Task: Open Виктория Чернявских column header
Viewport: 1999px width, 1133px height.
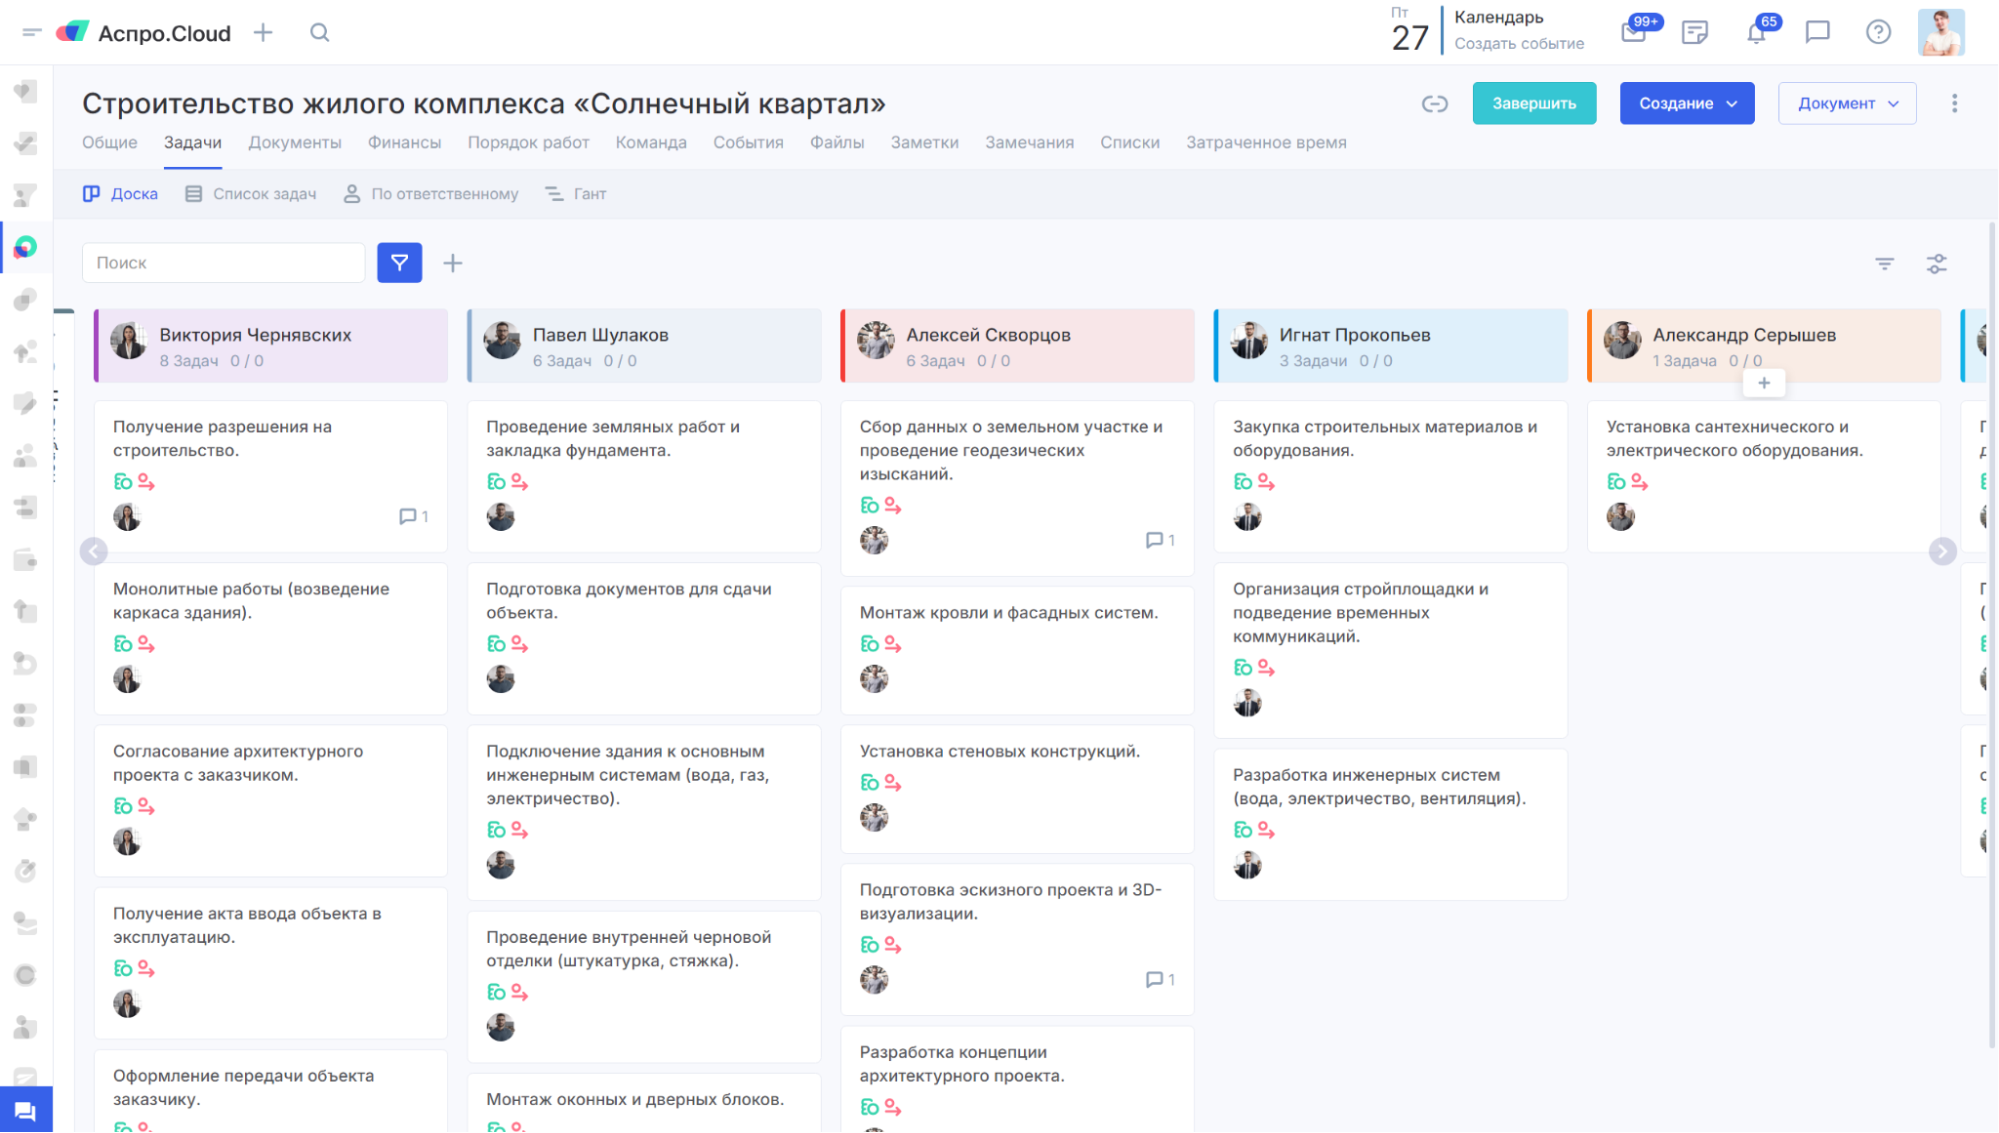Action: click(x=271, y=346)
